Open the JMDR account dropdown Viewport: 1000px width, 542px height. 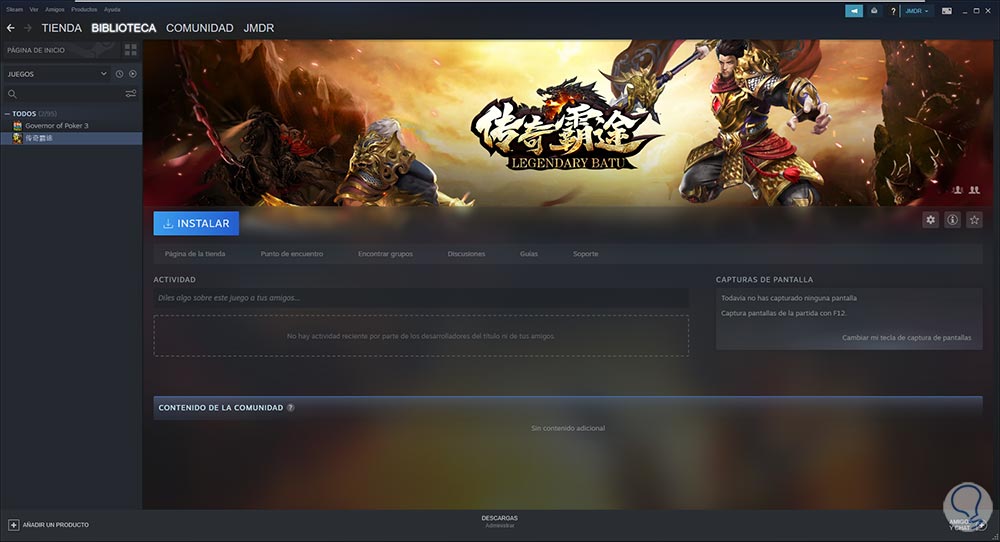coord(916,11)
